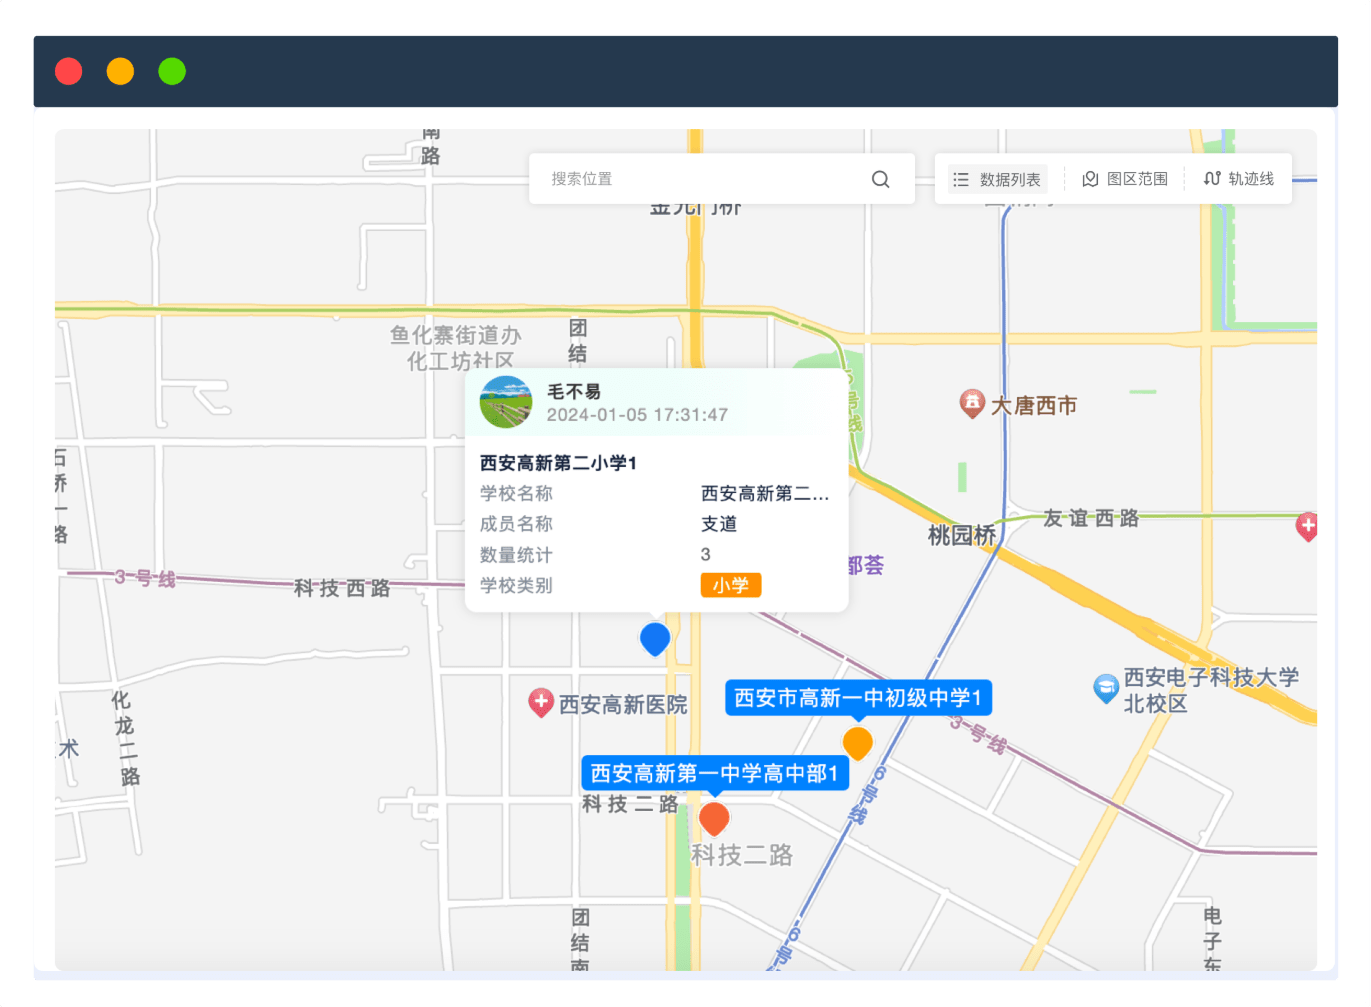Click the 小学 orange category tag

pos(730,585)
